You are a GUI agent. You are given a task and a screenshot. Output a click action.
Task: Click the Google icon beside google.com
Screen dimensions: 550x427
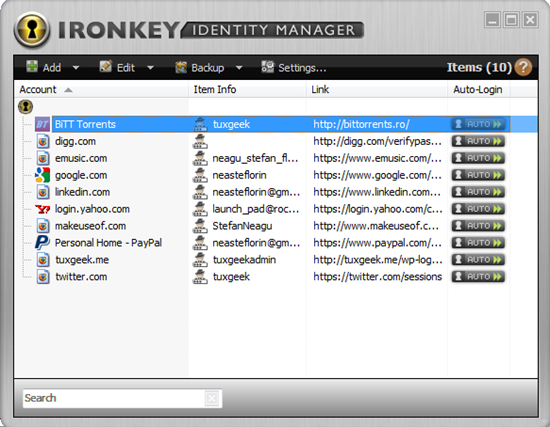point(42,175)
